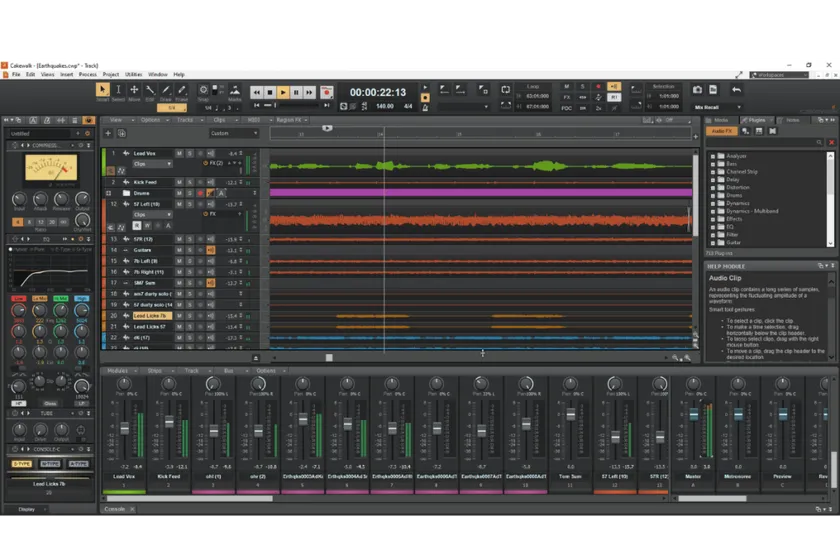Expand the EQ plugin folder

click(712, 227)
